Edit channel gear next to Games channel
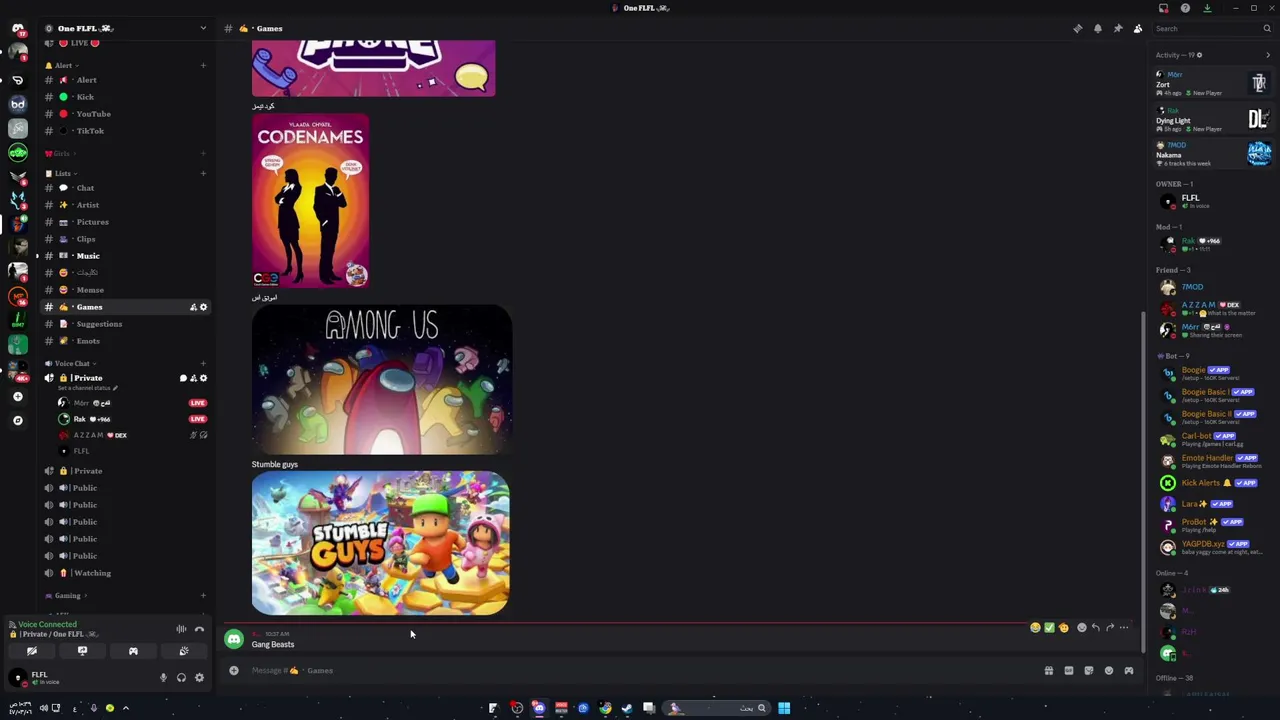The image size is (1280, 720). 203,307
